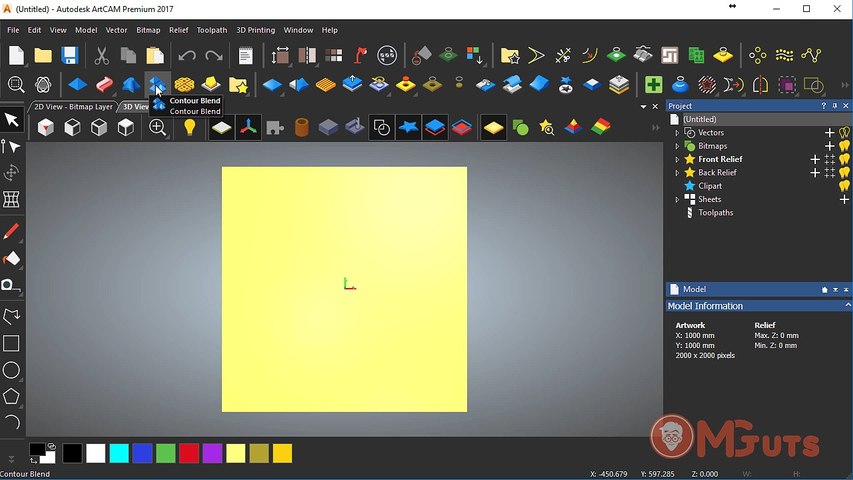853x480 pixels.
Task: Expand the Back Relief tree node
Action: 677,173
